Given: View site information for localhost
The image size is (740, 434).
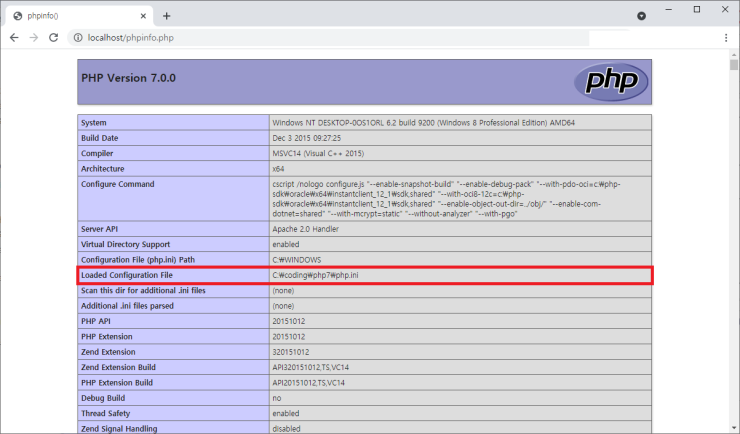Looking at the screenshot, I should point(77,37).
